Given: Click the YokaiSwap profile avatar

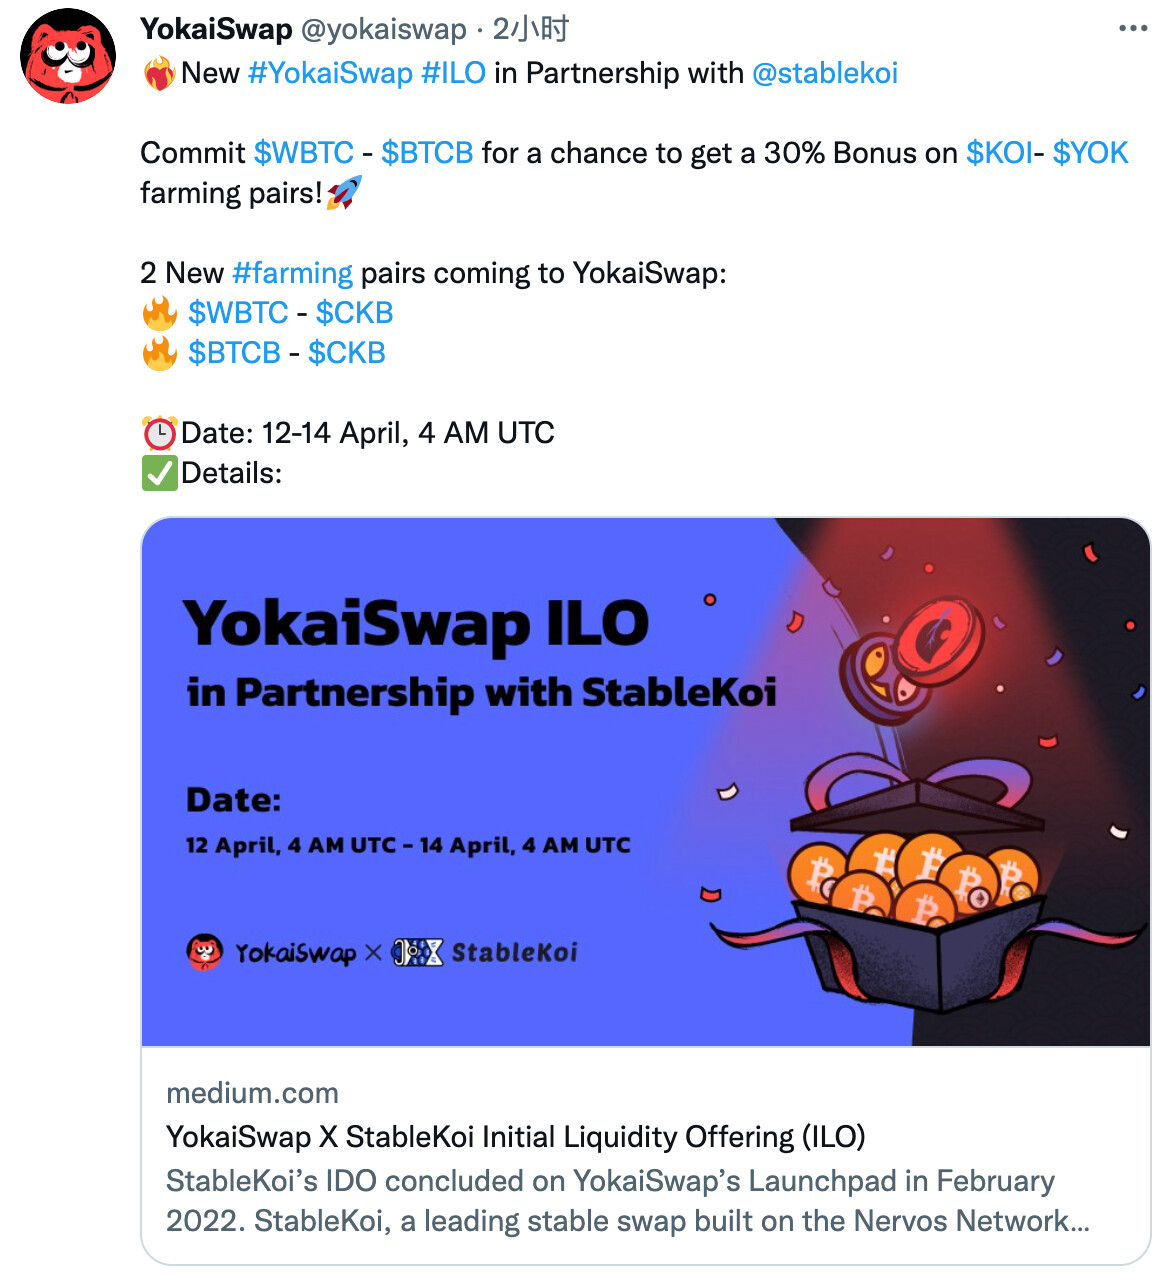Looking at the screenshot, I should click(68, 58).
